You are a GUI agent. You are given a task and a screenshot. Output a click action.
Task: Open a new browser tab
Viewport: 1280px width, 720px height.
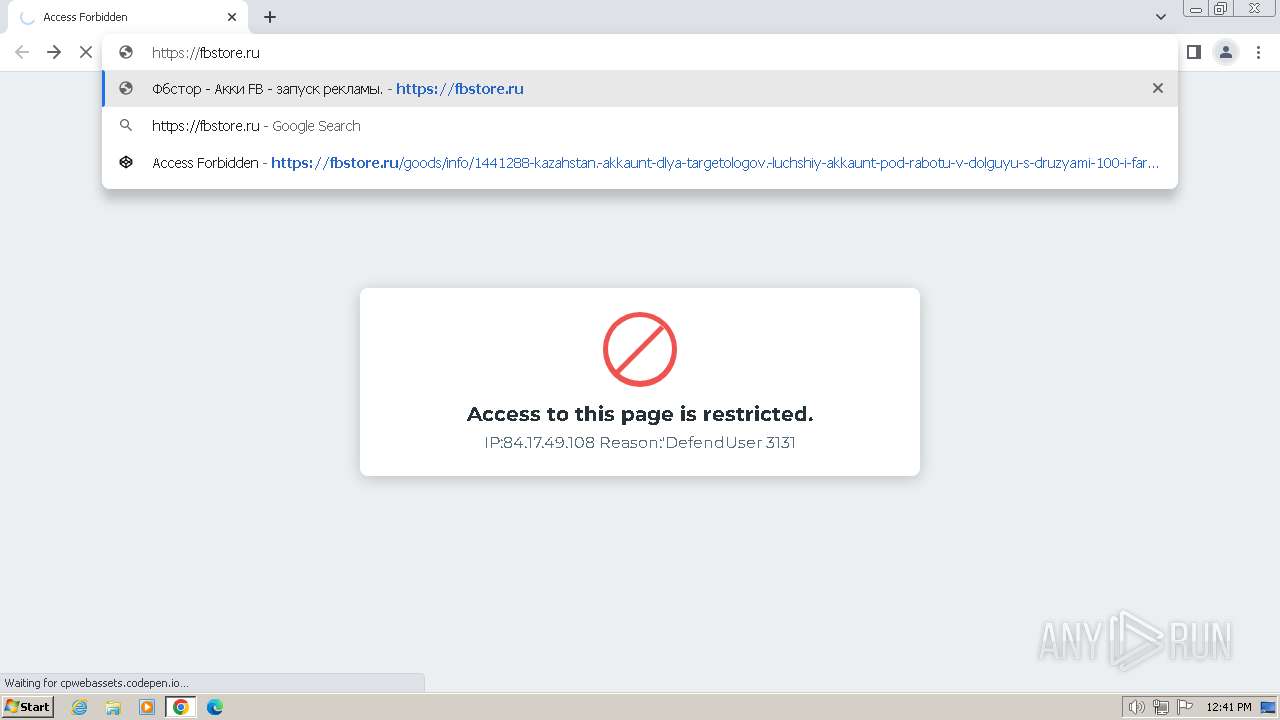(x=270, y=17)
